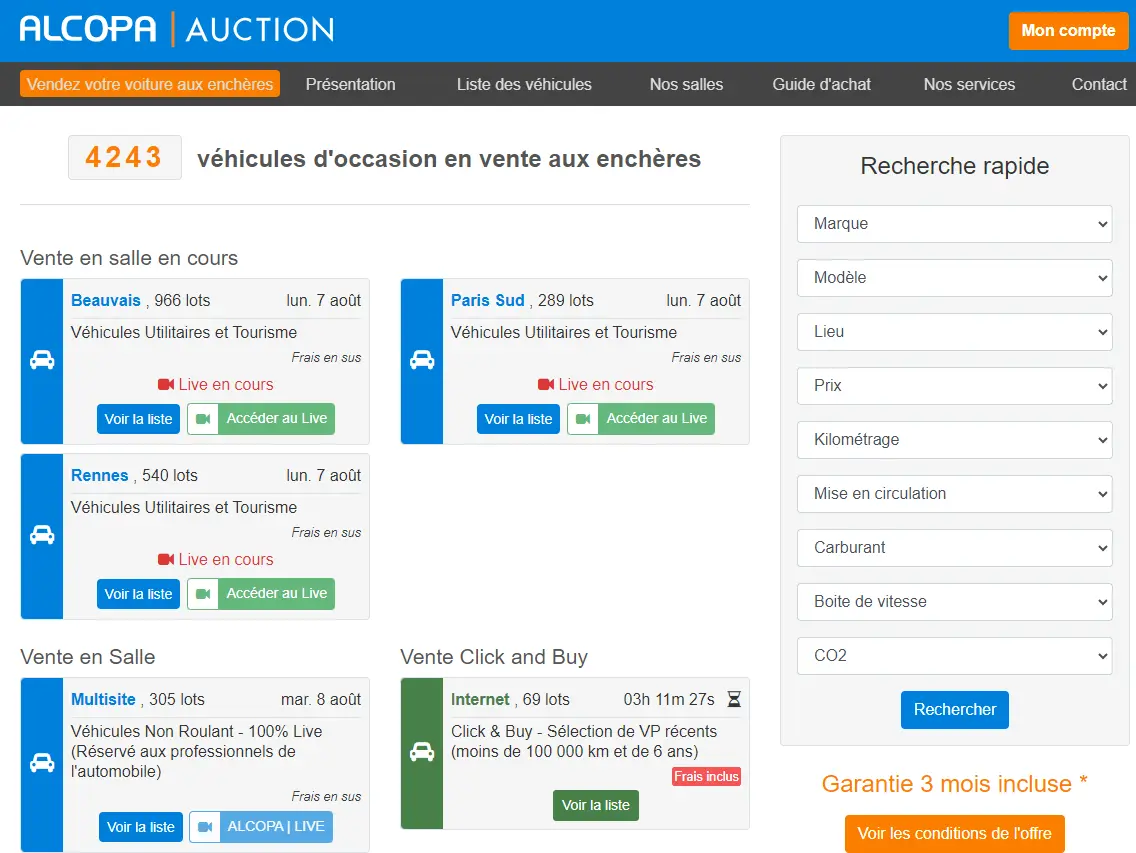Click camera icon beside Beauvais Accéder au Live

coord(203,419)
